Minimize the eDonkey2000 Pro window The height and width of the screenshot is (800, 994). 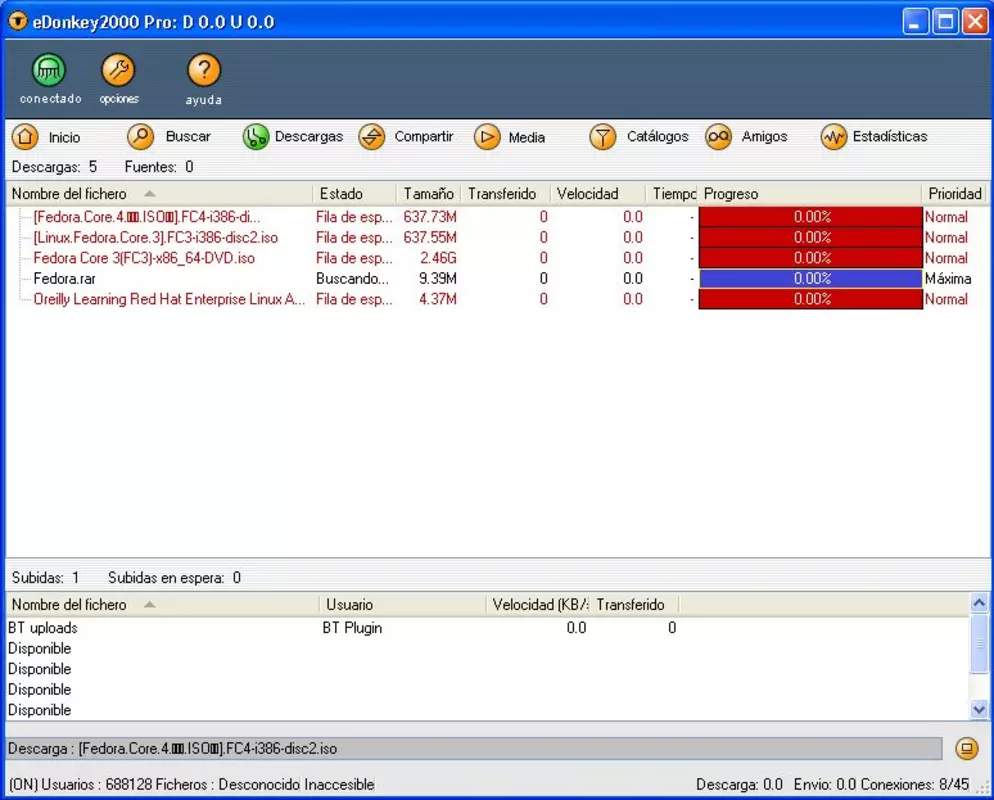pos(915,22)
